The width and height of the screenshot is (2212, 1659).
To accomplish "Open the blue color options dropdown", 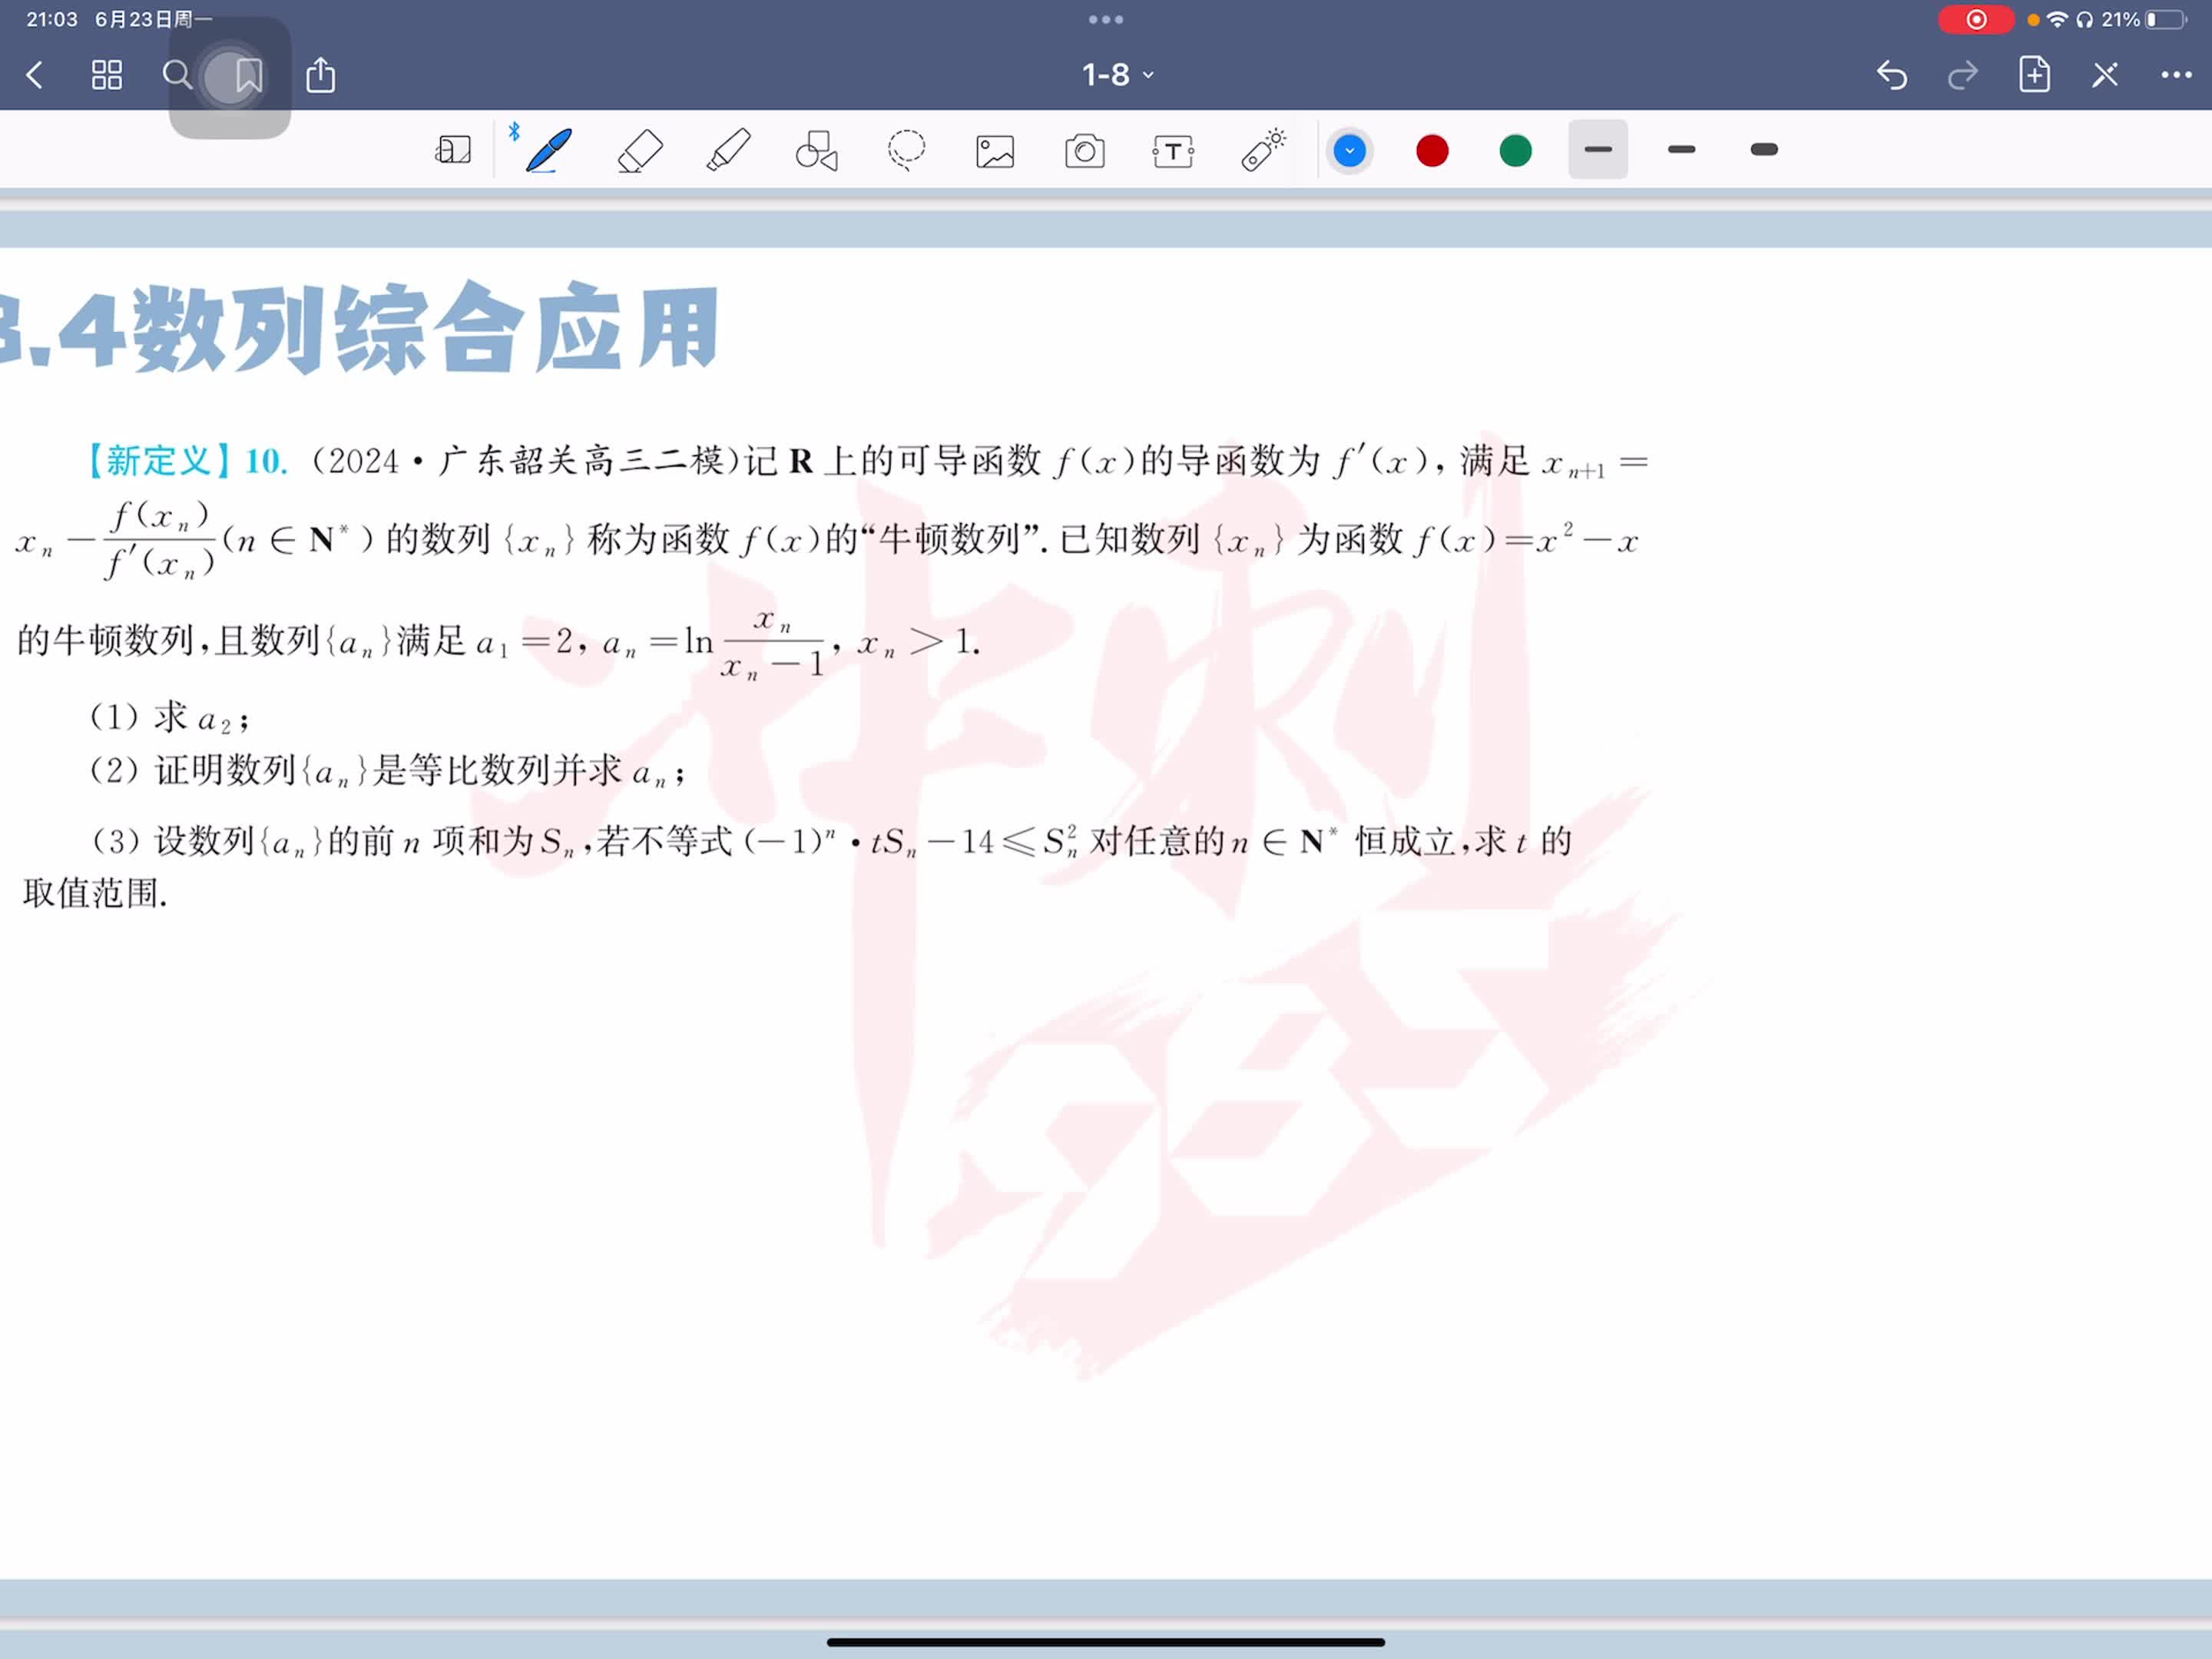I will pyautogui.click(x=1349, y=151).
